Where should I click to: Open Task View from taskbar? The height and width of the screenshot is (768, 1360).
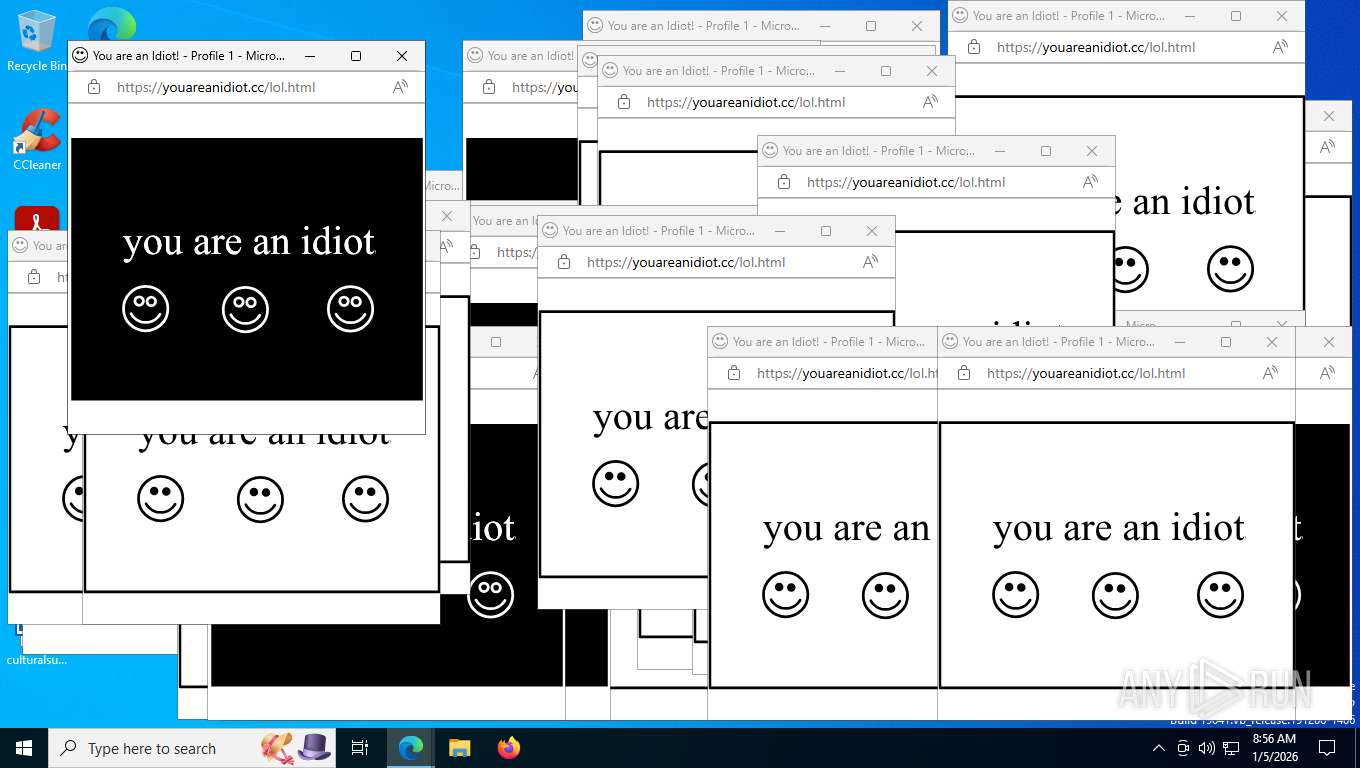[360, 748]
